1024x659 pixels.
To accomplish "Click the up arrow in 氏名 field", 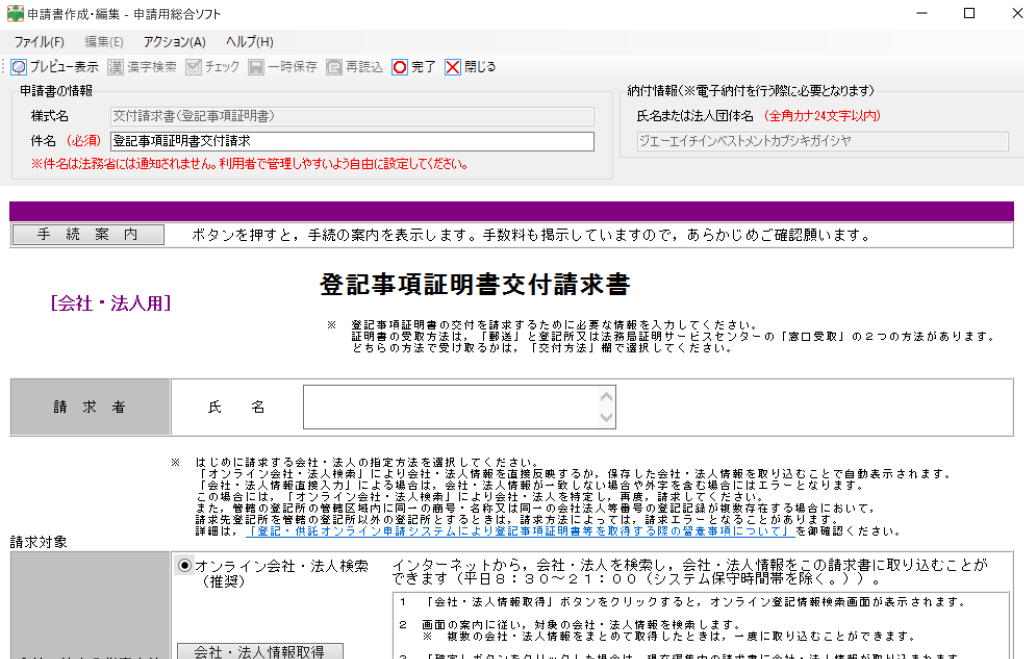I will click(x=606, y=396).
